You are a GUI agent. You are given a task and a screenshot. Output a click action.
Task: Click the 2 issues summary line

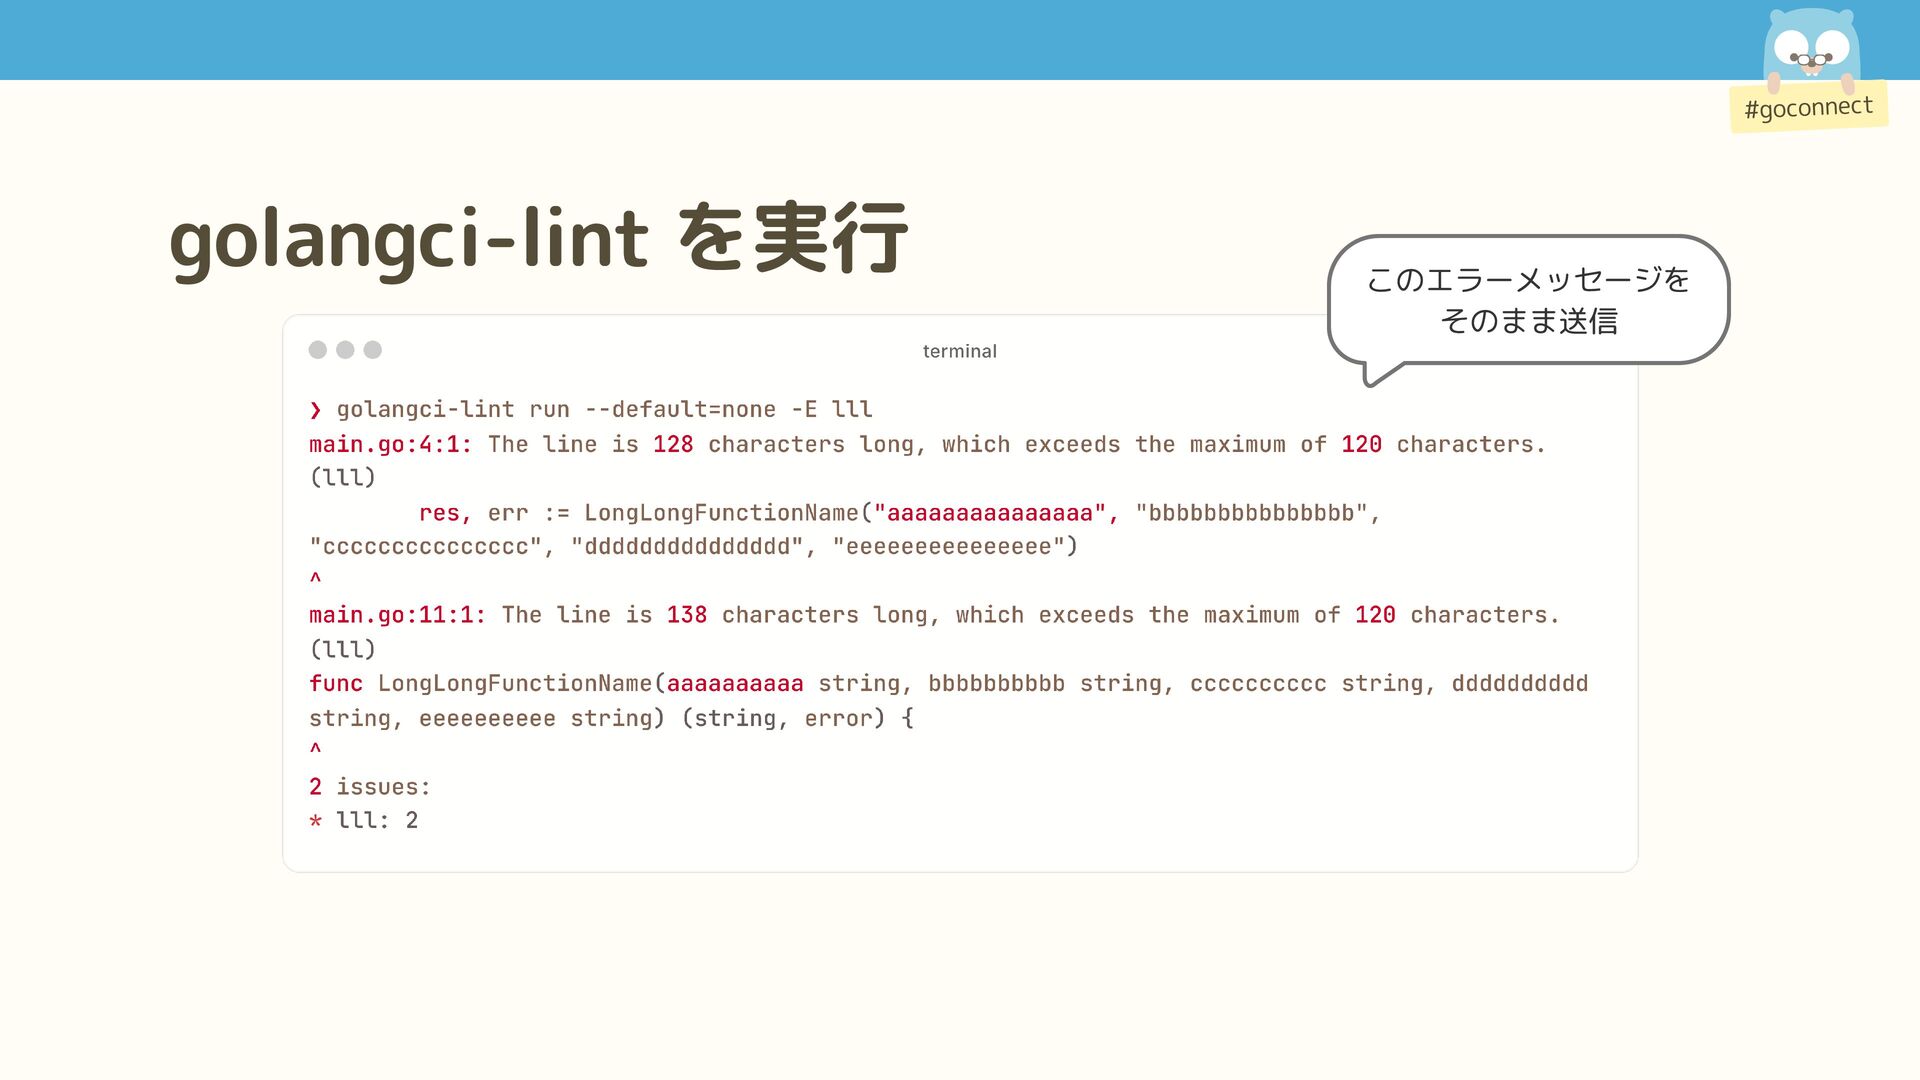(x=370, y=787)
